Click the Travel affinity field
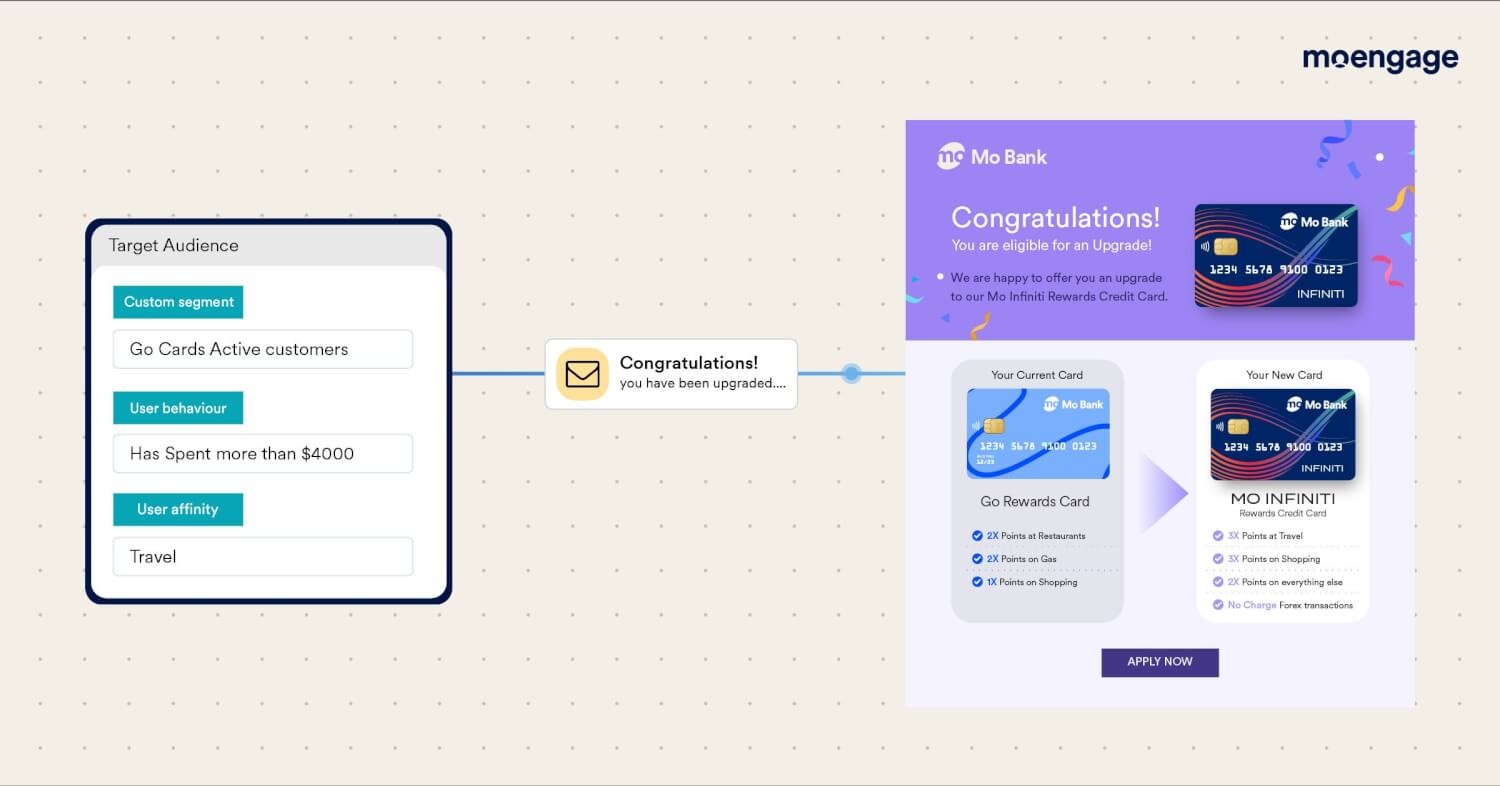Screen dimensions: 1500x786 tap(263, 557)
